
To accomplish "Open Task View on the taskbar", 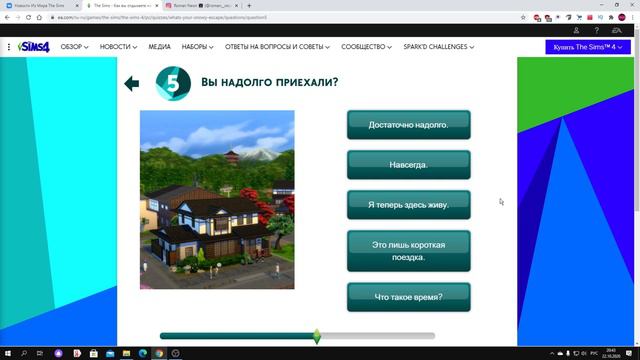I will tap(40, 353).
